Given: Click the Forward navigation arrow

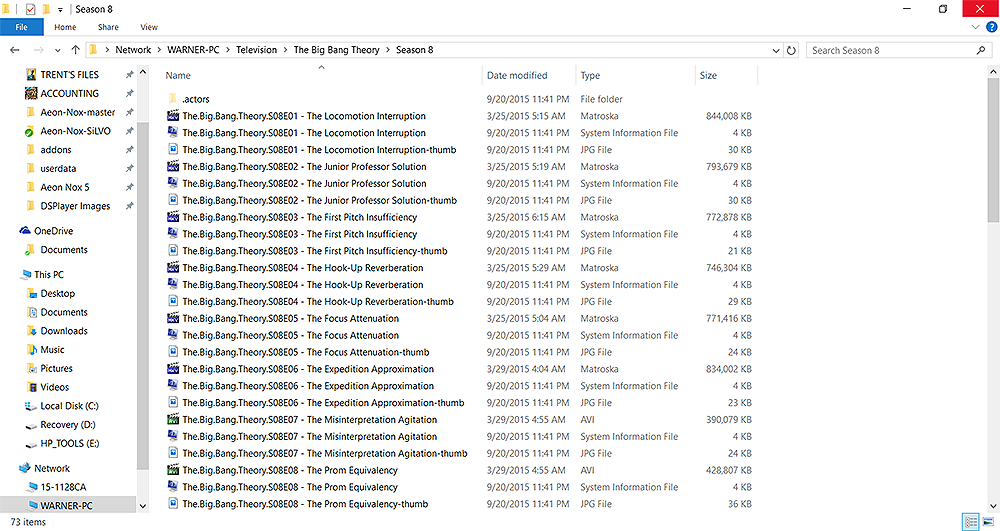Looking at the screenshot, I should coord(39,50).
